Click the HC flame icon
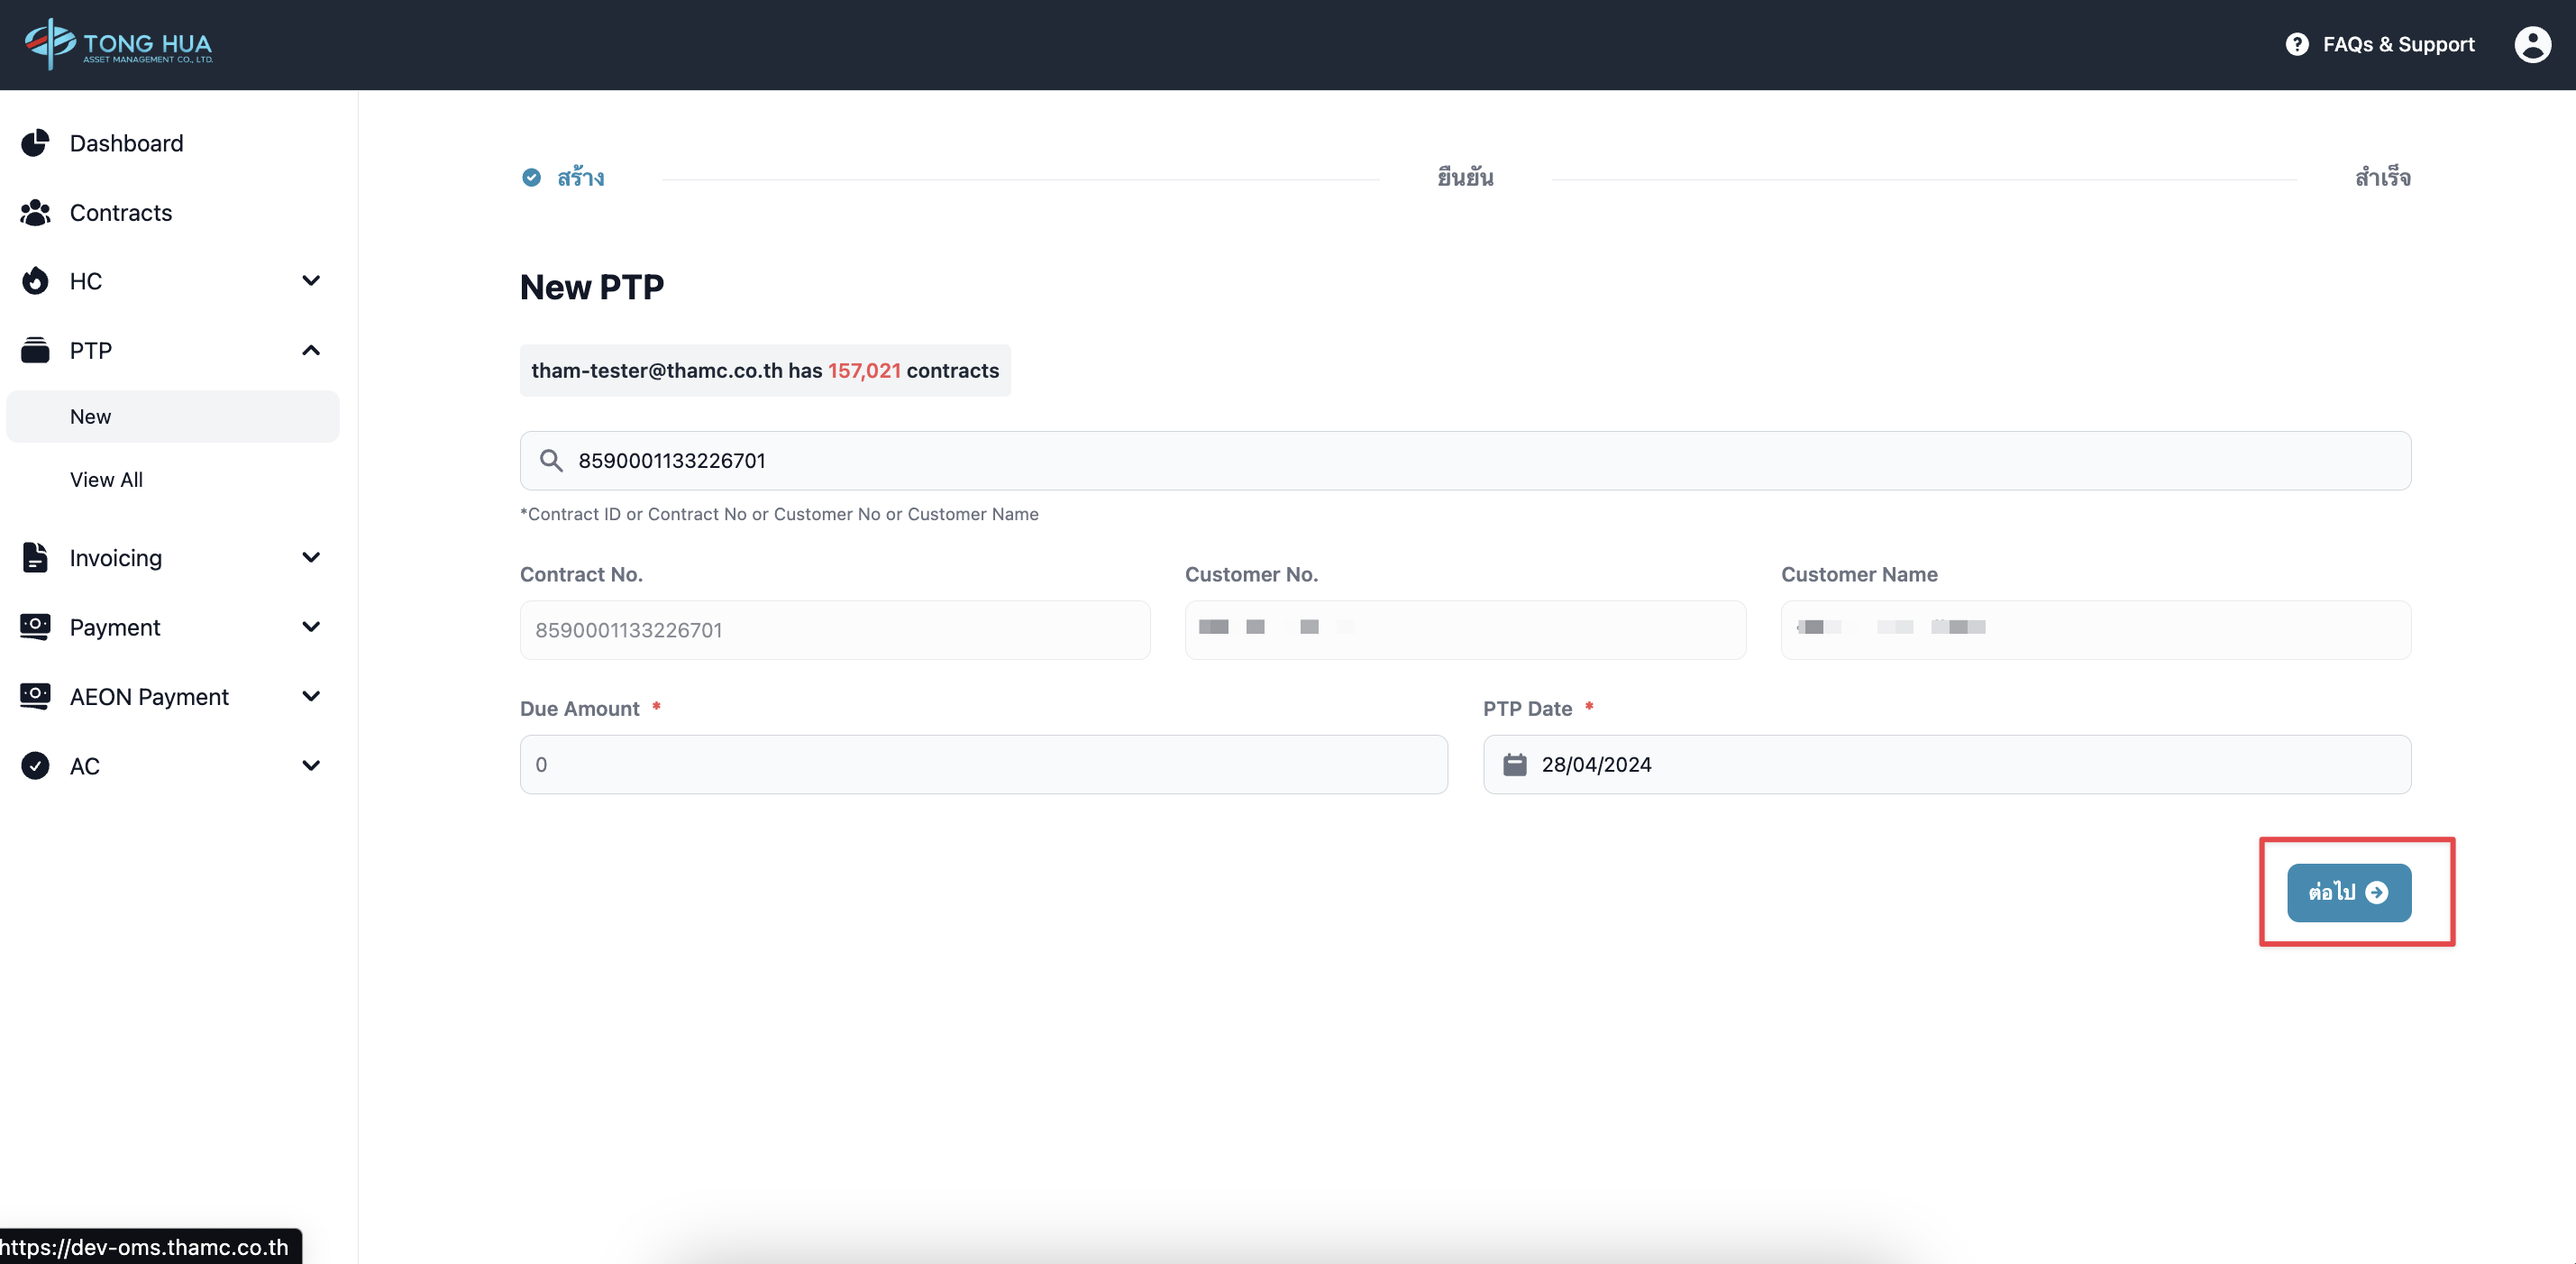This screenshot has height=1264, width=2576. (x=35, y=281)
